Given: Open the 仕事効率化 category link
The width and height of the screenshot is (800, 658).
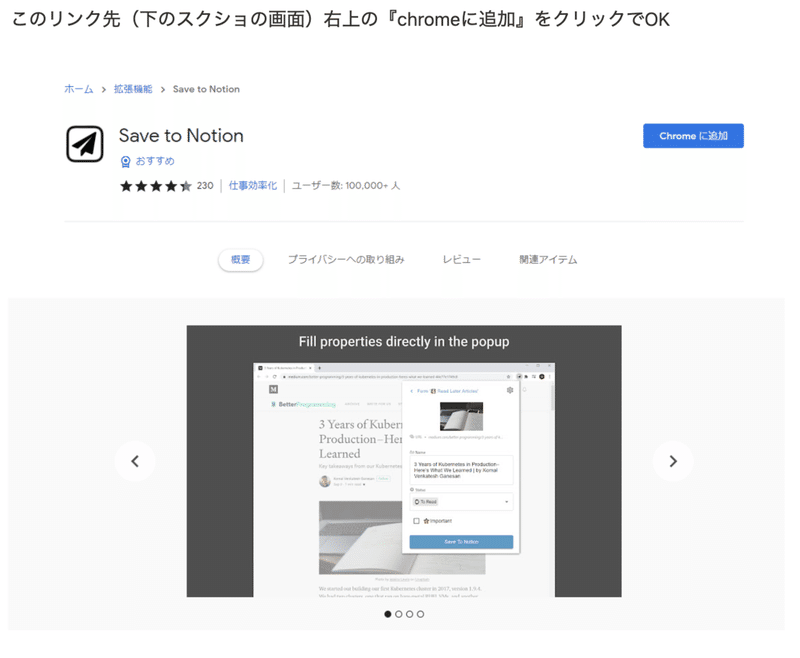Looking at the screenshot, I should (253, 186).
